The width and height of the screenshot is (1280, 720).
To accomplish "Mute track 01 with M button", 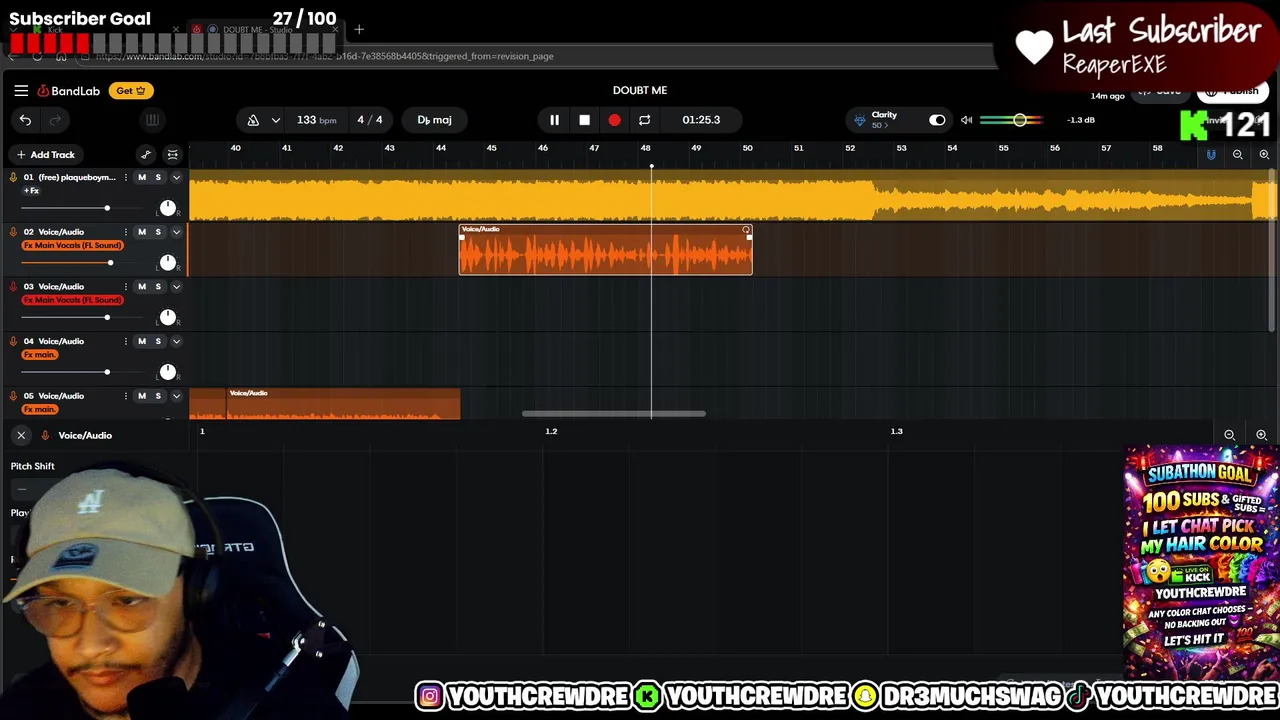I will click(141, 177).
